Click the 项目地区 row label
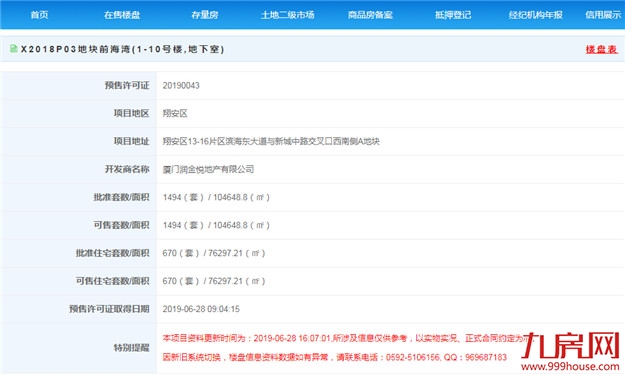625x376 pixels. tap(132, 113)
